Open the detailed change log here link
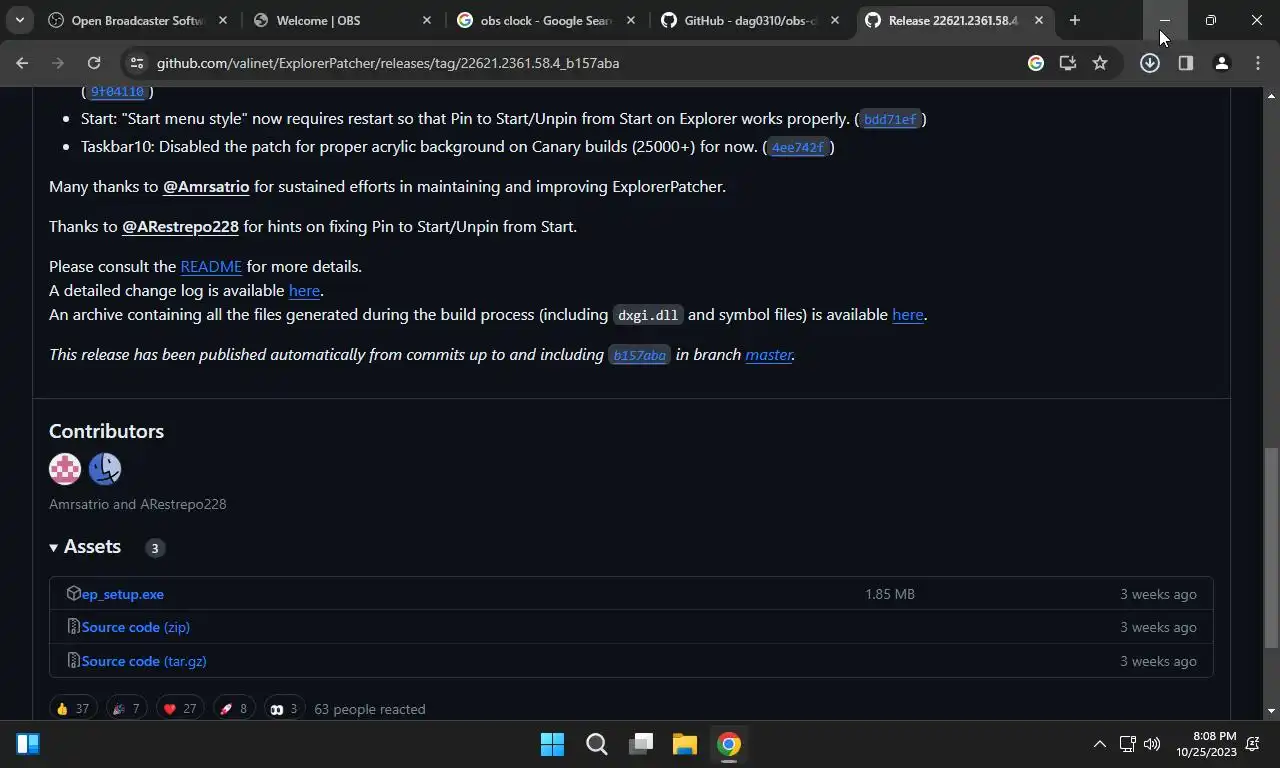 (x=304, y=291)
